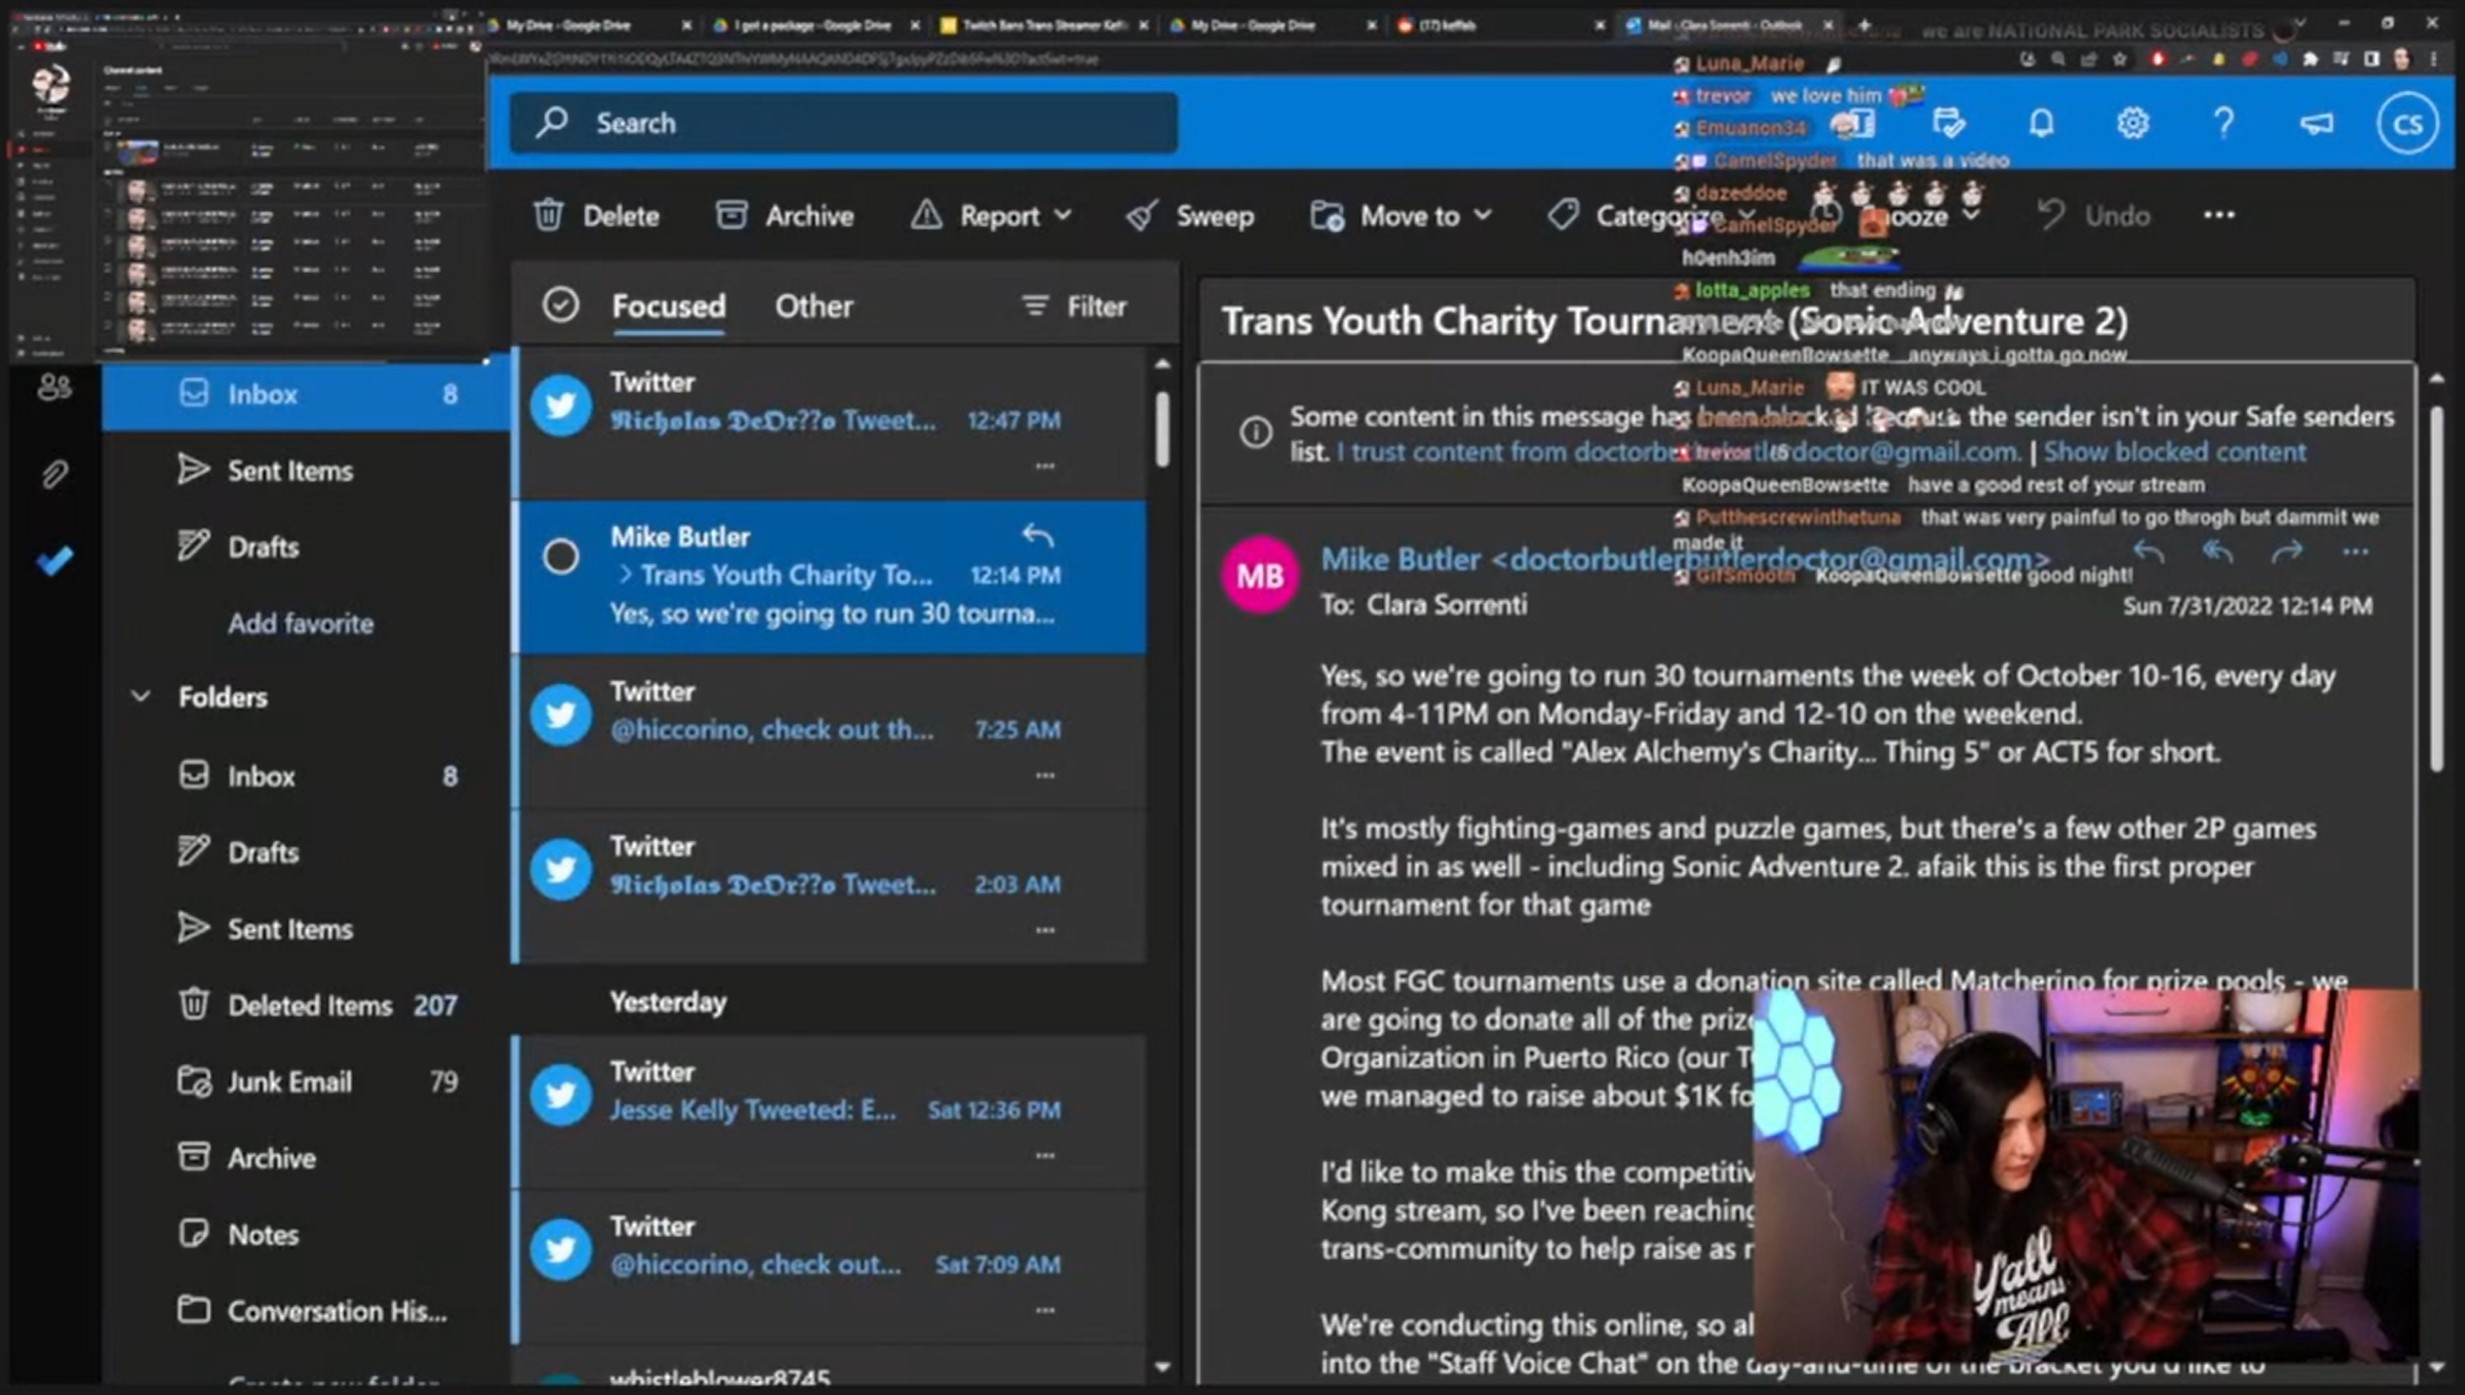Open the CS account avatar
The width and height of the screenshot is (2465, 1395).
(x=2407, y=123)
